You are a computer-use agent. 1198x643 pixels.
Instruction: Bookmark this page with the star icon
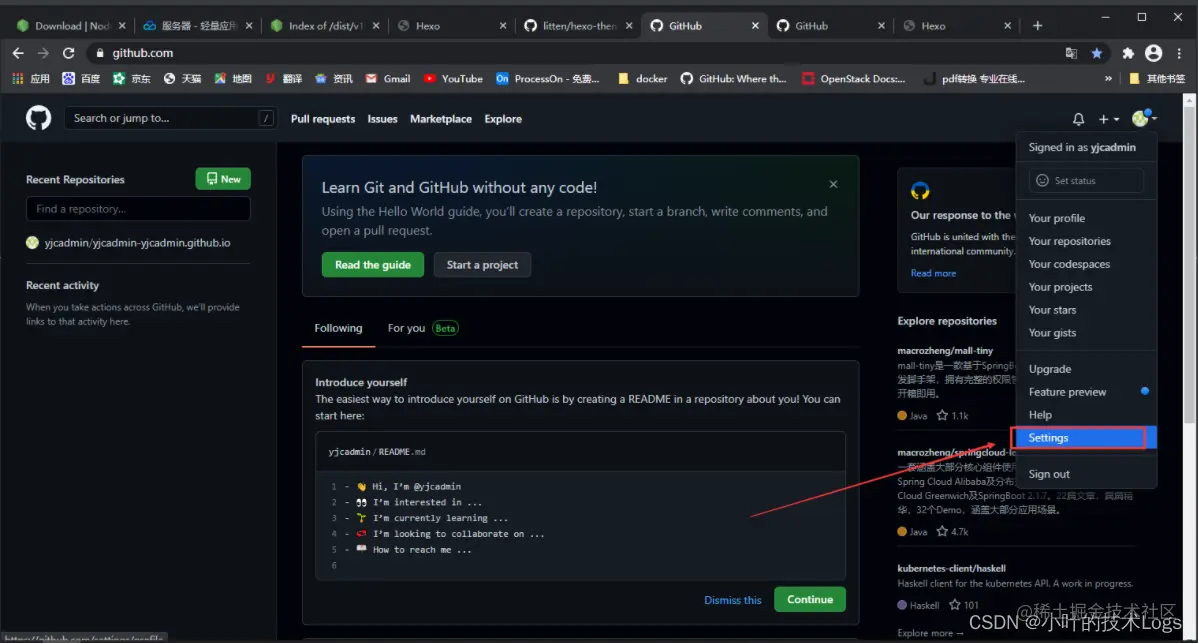(1096, 53)
